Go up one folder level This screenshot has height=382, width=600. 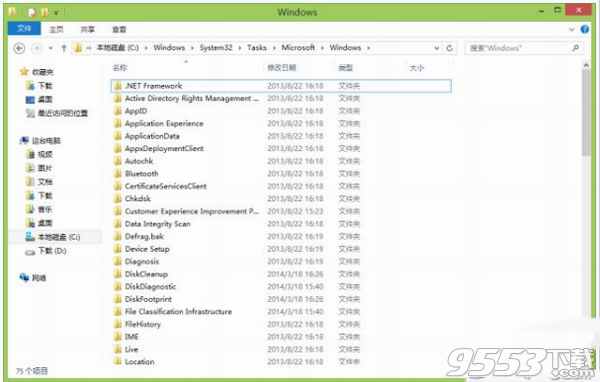(64, 48)
